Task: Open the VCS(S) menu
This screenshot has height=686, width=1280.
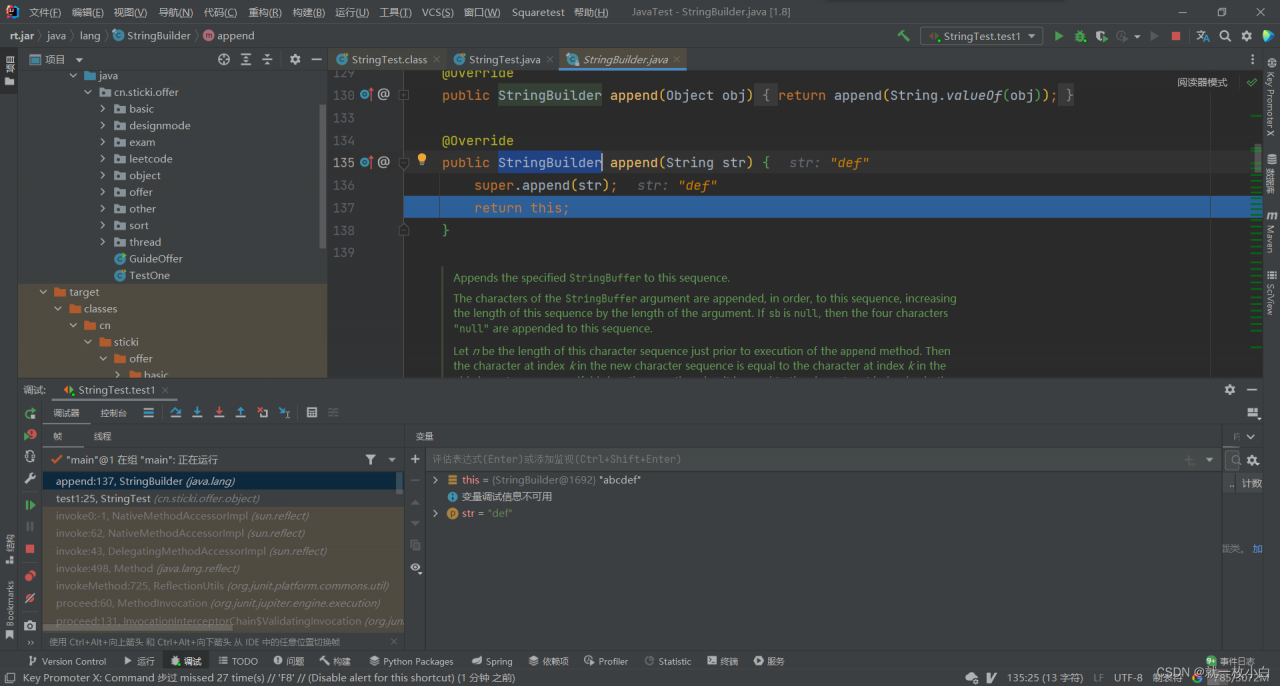Action: (x=437, y=12)
